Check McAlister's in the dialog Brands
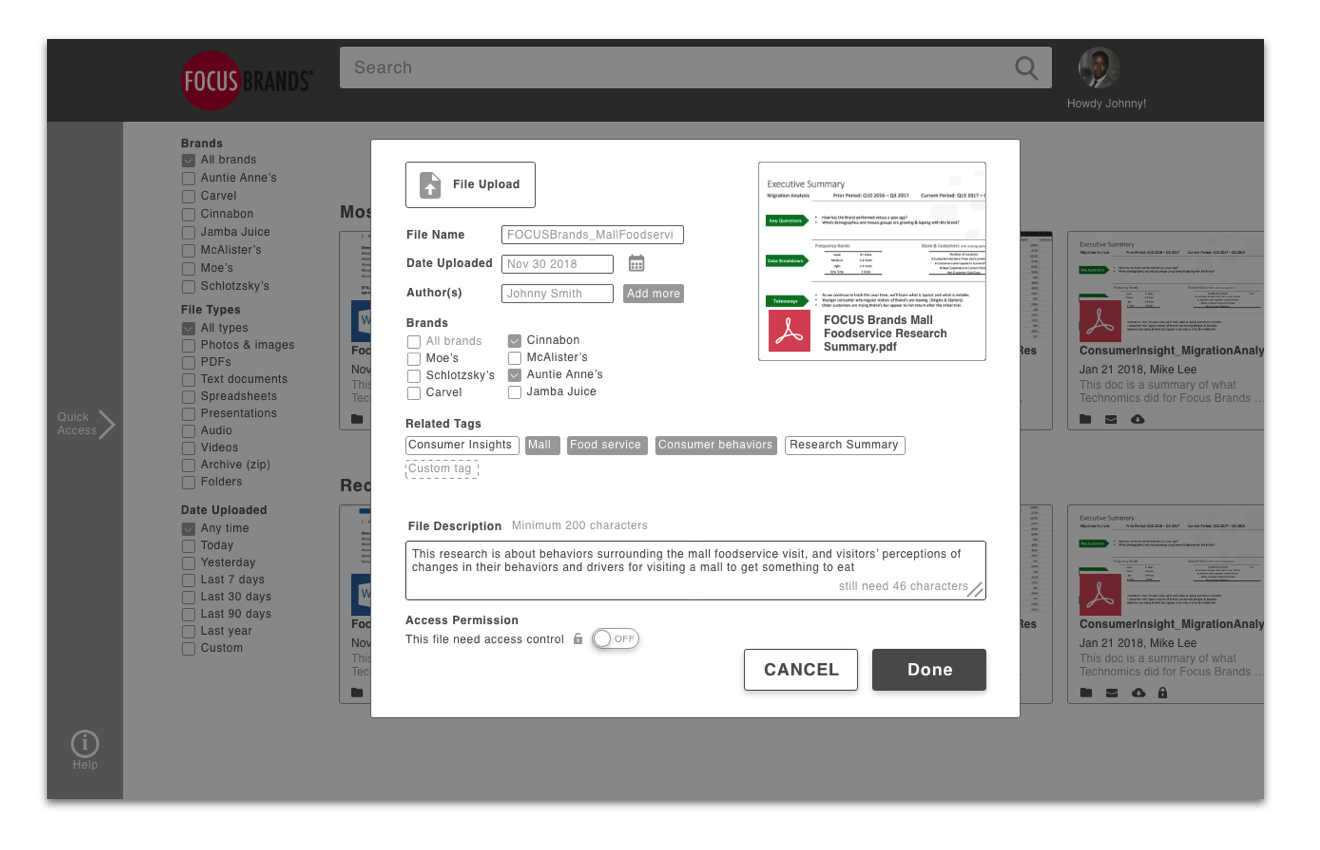Image resolution: width=1320 pixels, height=850 pixels. (514, 358)
